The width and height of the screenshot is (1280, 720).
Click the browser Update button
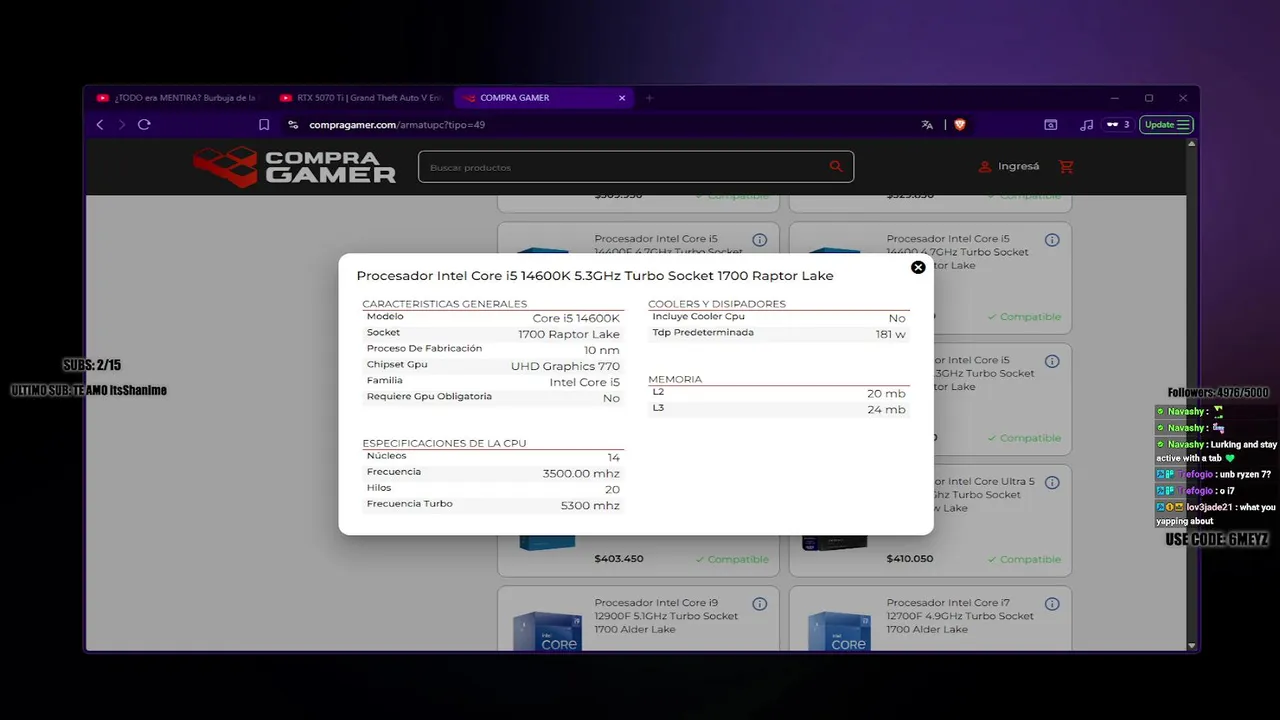tap(1166, 125)
